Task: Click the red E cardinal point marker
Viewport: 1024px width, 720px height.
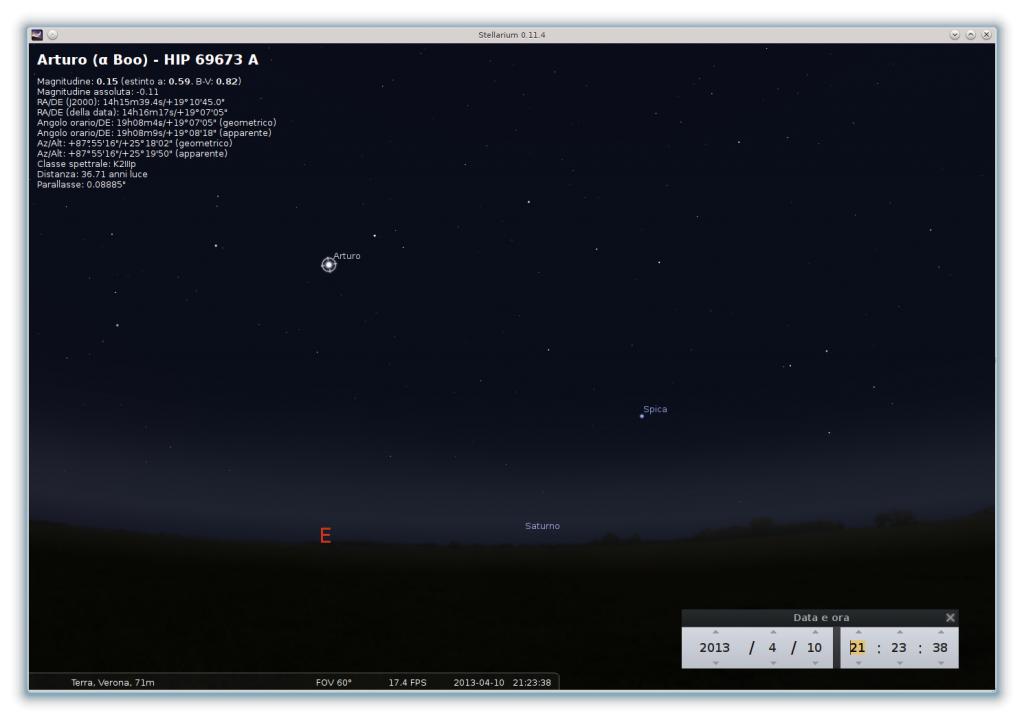Action: point(325,536)
